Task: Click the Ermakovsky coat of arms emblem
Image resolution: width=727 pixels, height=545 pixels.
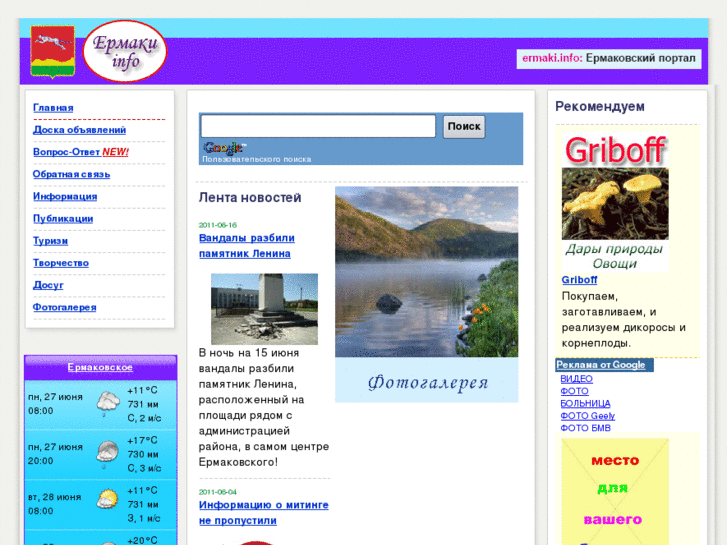Action: pyautogui.click(x=52, y=51)
